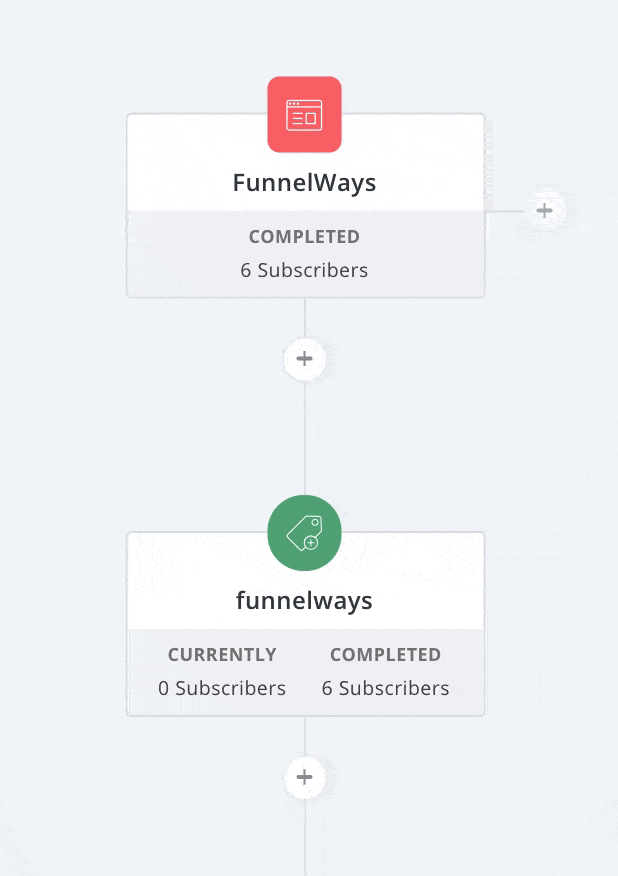Open the browser-window graphic inside the red badge

click(x=304, y=114)
